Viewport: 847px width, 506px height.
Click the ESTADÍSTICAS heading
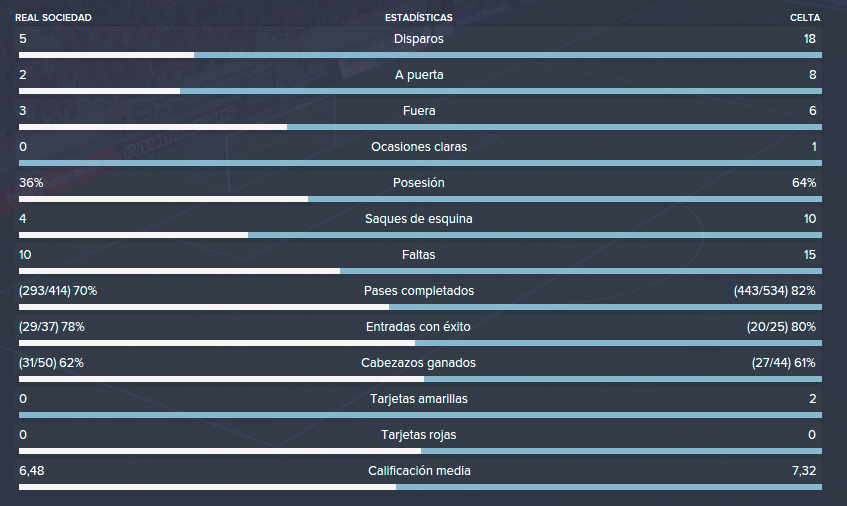[419, 18]
